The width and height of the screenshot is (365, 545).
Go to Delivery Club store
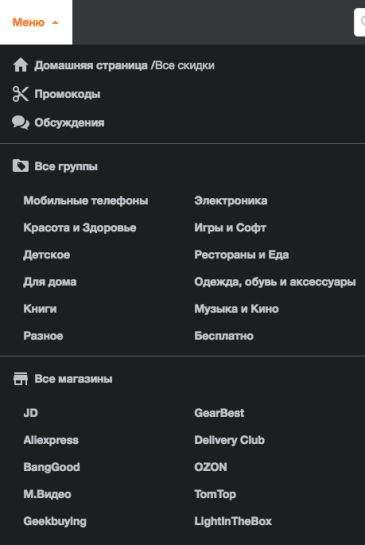coord(229,440)
